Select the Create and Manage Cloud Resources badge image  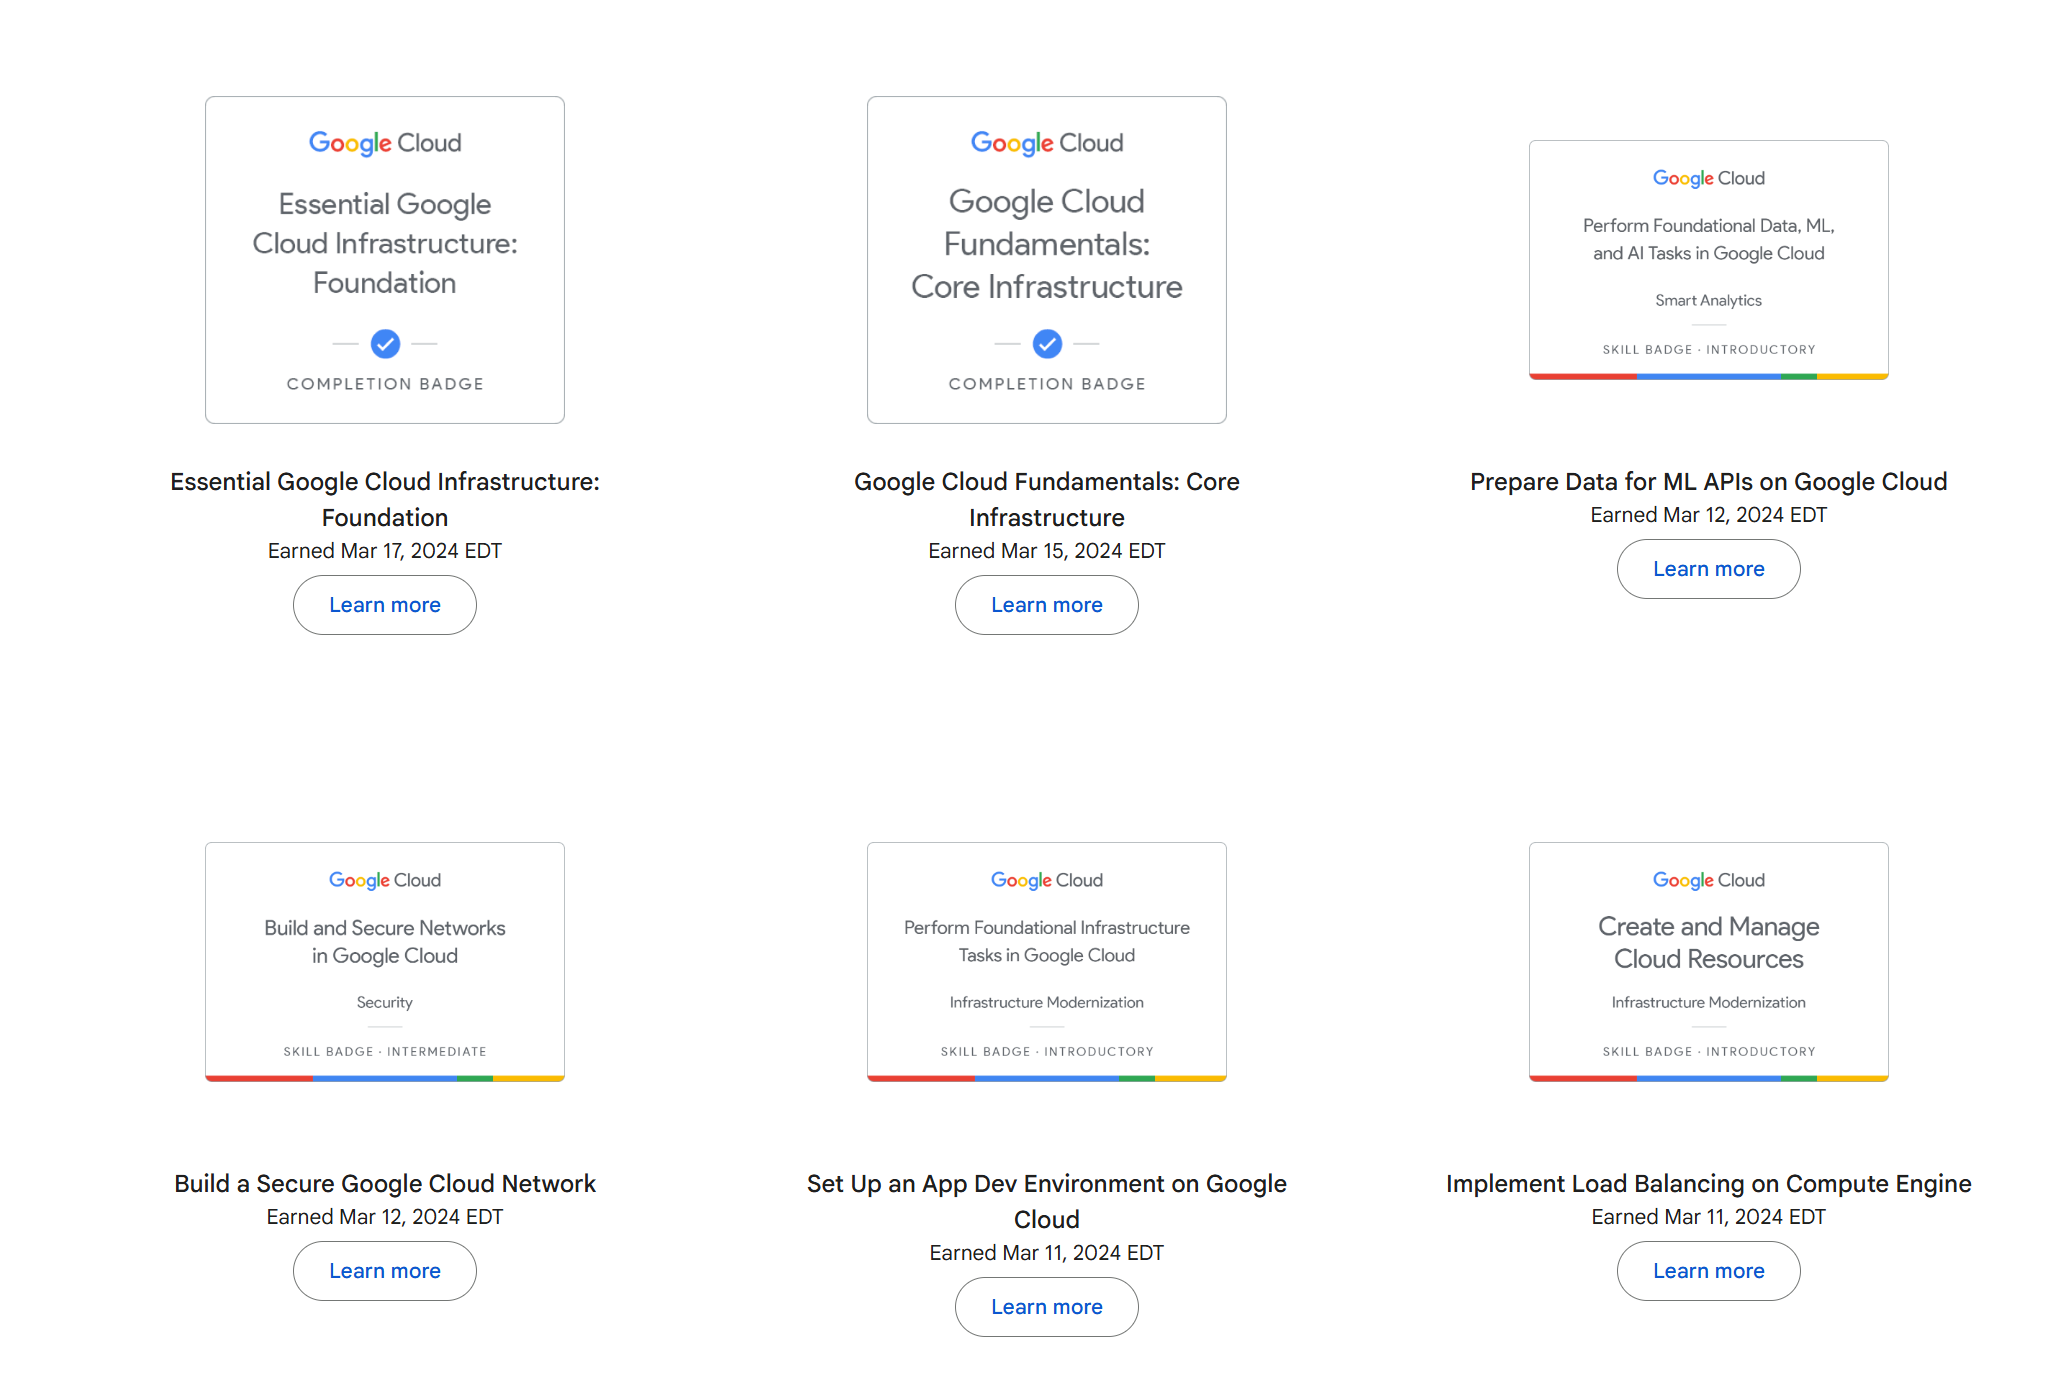coord(1708,962)
